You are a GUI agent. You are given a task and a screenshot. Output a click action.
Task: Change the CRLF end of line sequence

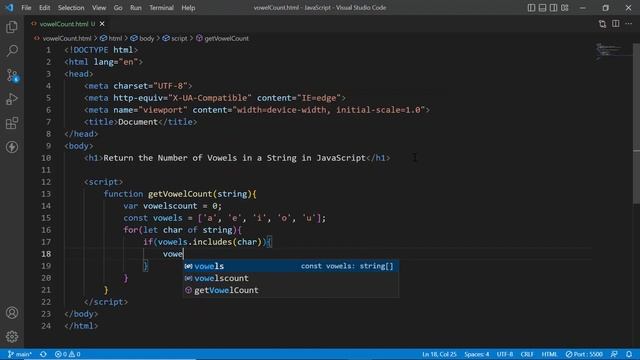(527, 354)
